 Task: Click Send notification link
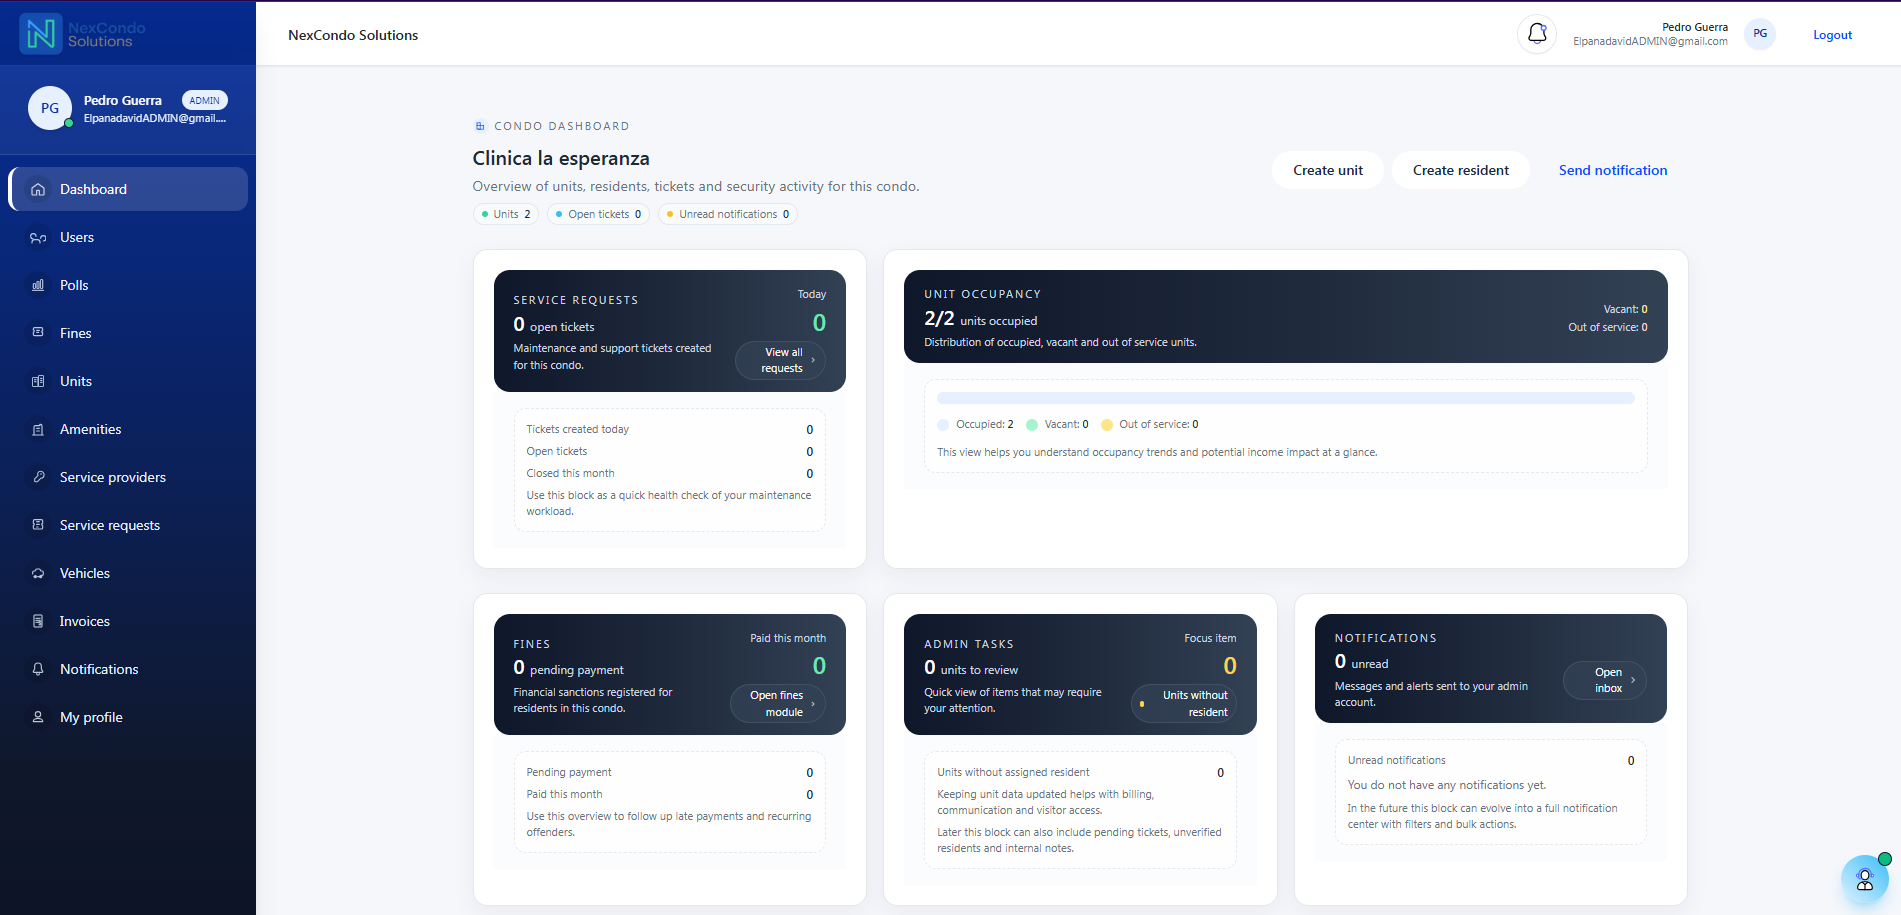1612,170
